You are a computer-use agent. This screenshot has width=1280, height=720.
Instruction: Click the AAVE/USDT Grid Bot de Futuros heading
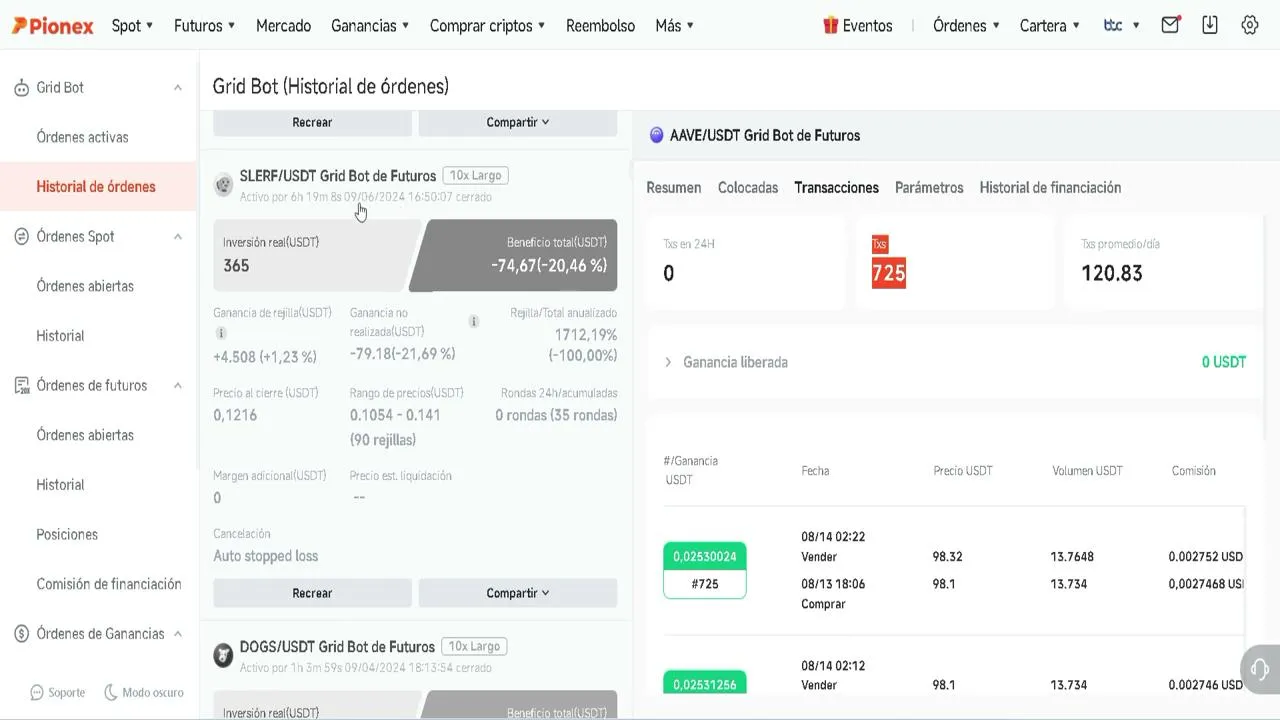click(765, 135)
